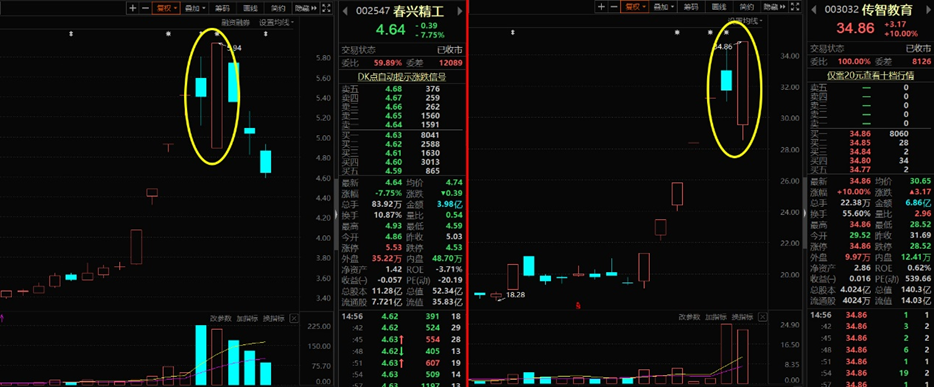Select 传智教育 买一 row with volume 8060
934x387 pixels.
pos(871,135)
